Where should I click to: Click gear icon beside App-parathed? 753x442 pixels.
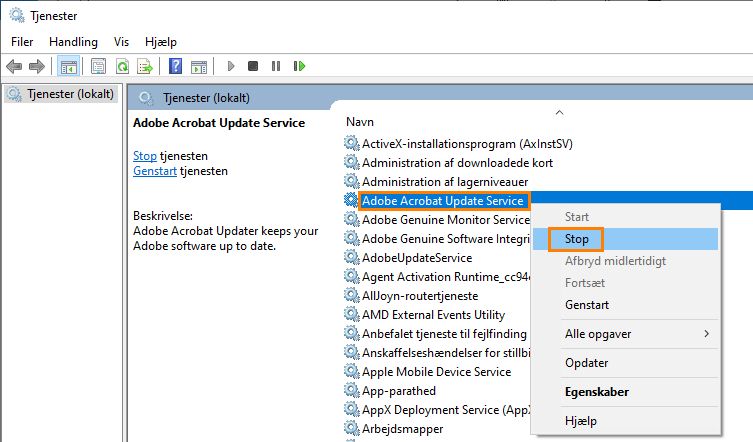coord(352,390)
